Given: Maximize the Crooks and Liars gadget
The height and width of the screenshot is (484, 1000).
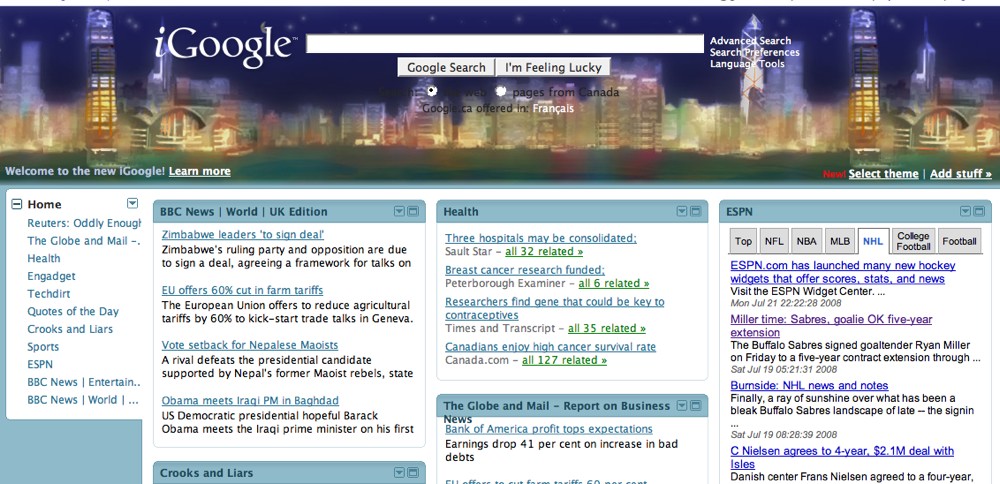Looking at the screenshot, I should [x=413, y=473].
